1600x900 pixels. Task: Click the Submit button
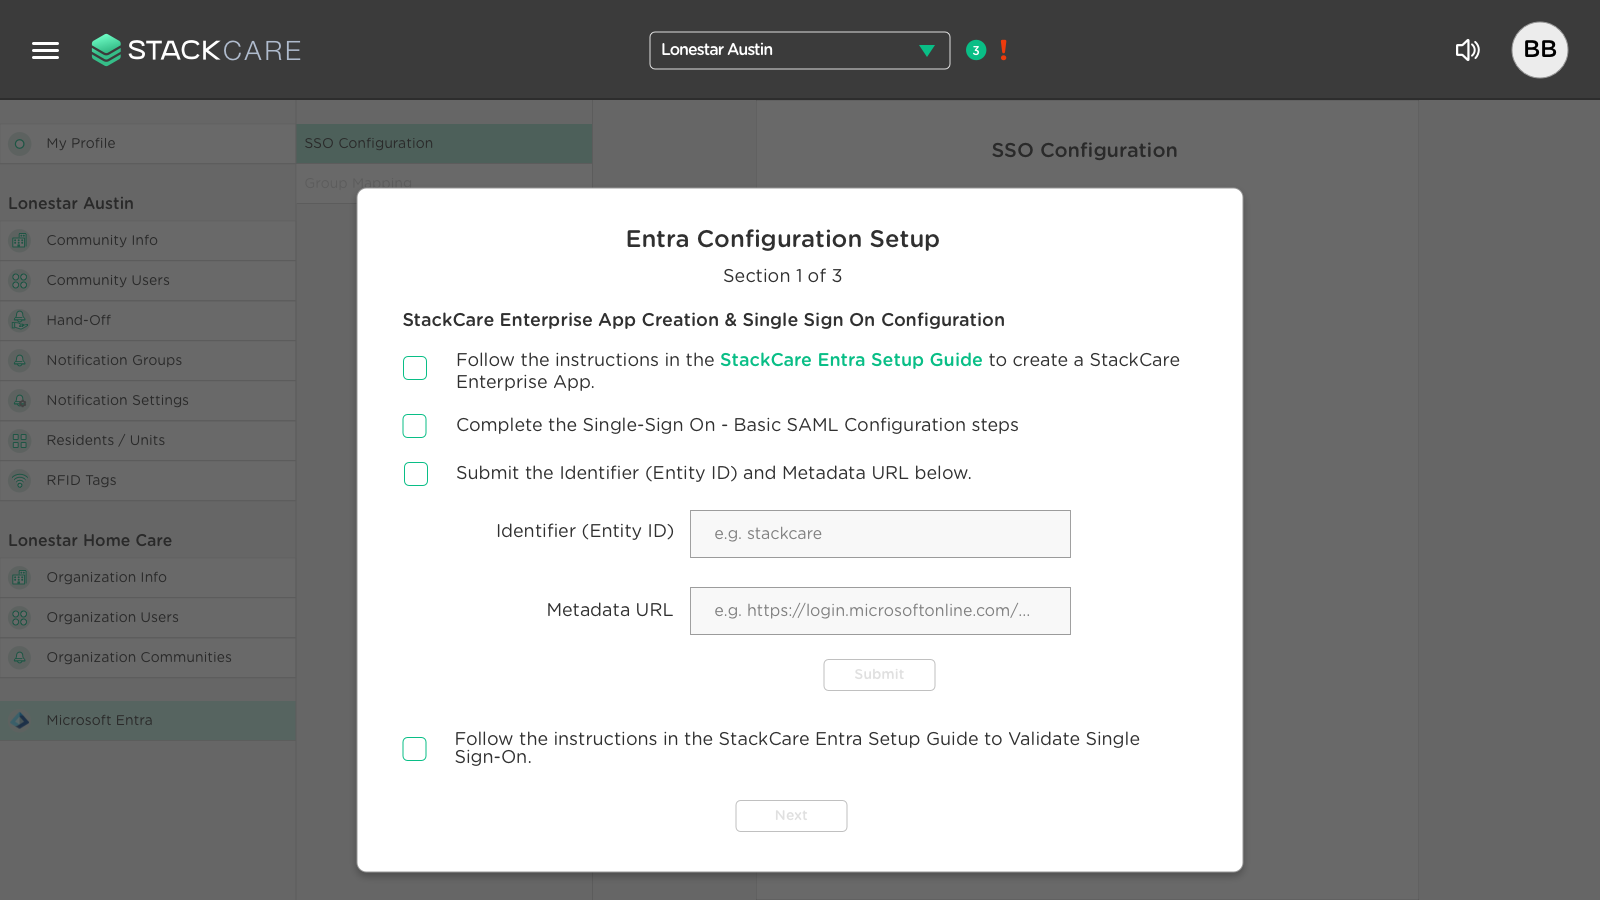(879, 675)
